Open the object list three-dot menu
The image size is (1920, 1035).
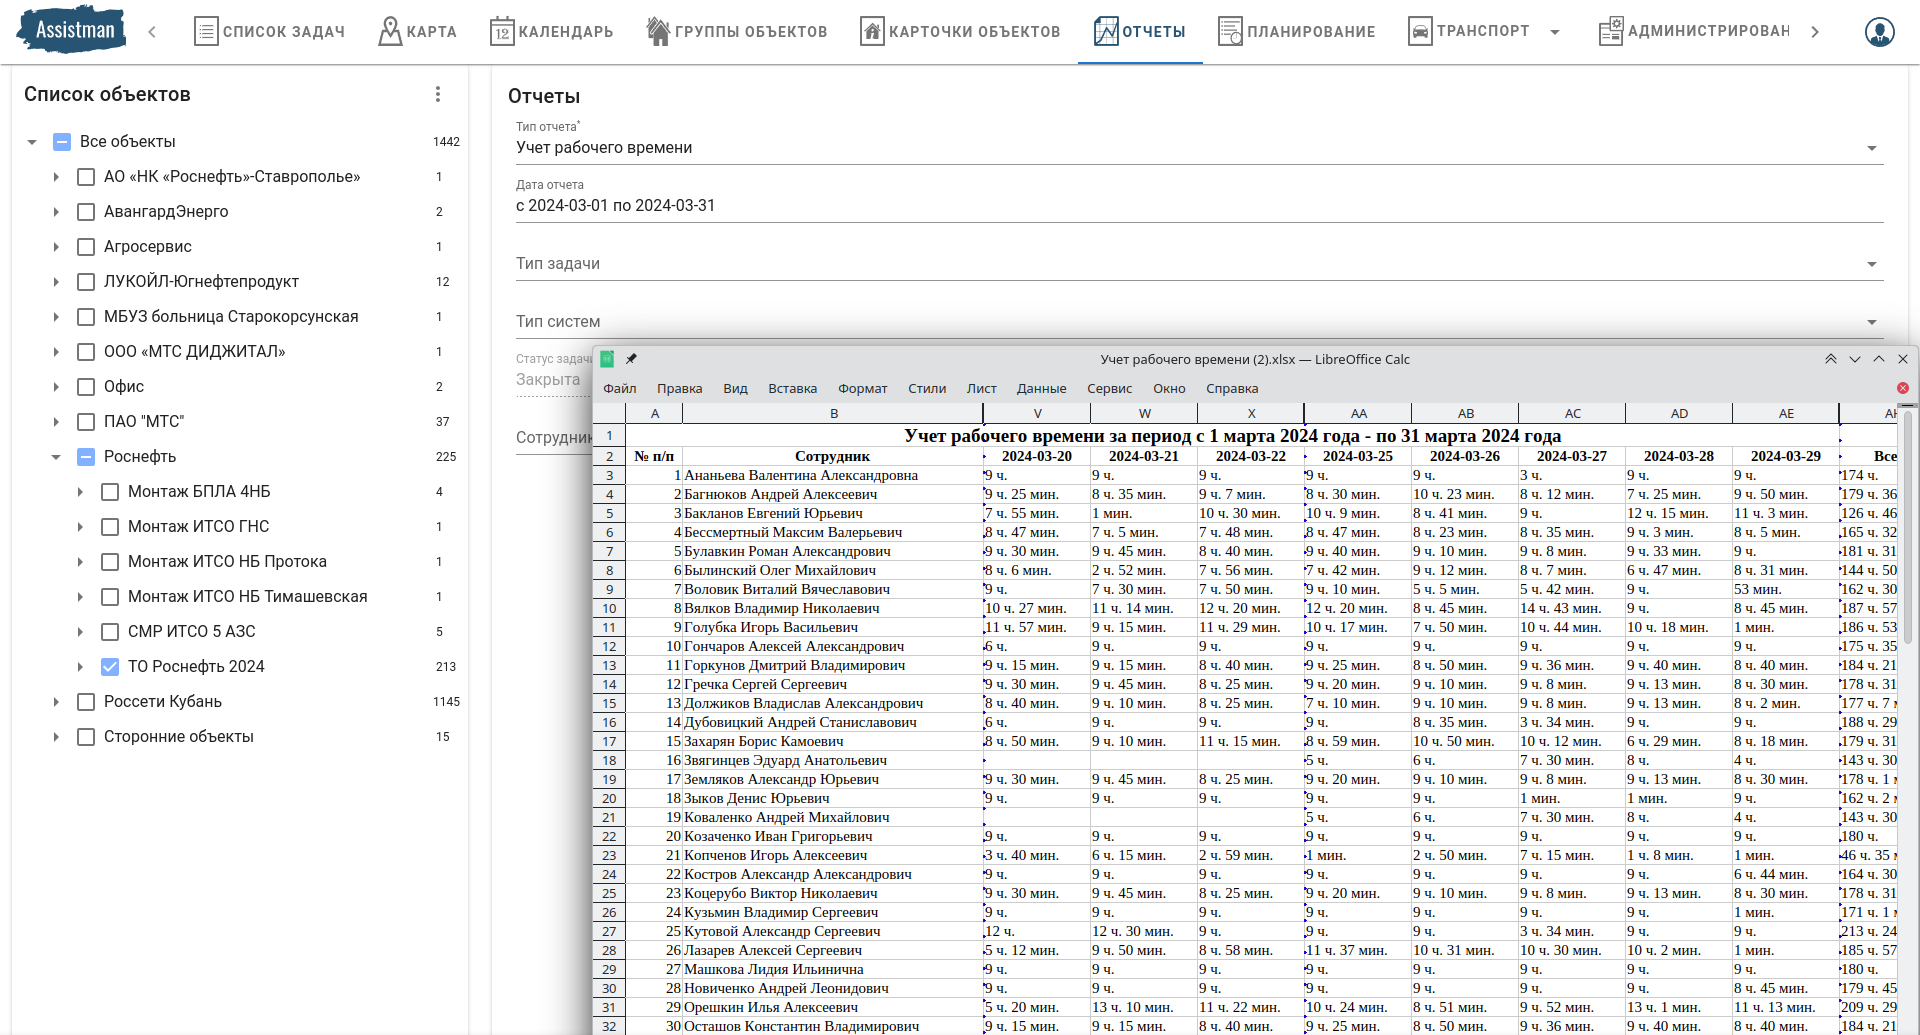[437, 94]
